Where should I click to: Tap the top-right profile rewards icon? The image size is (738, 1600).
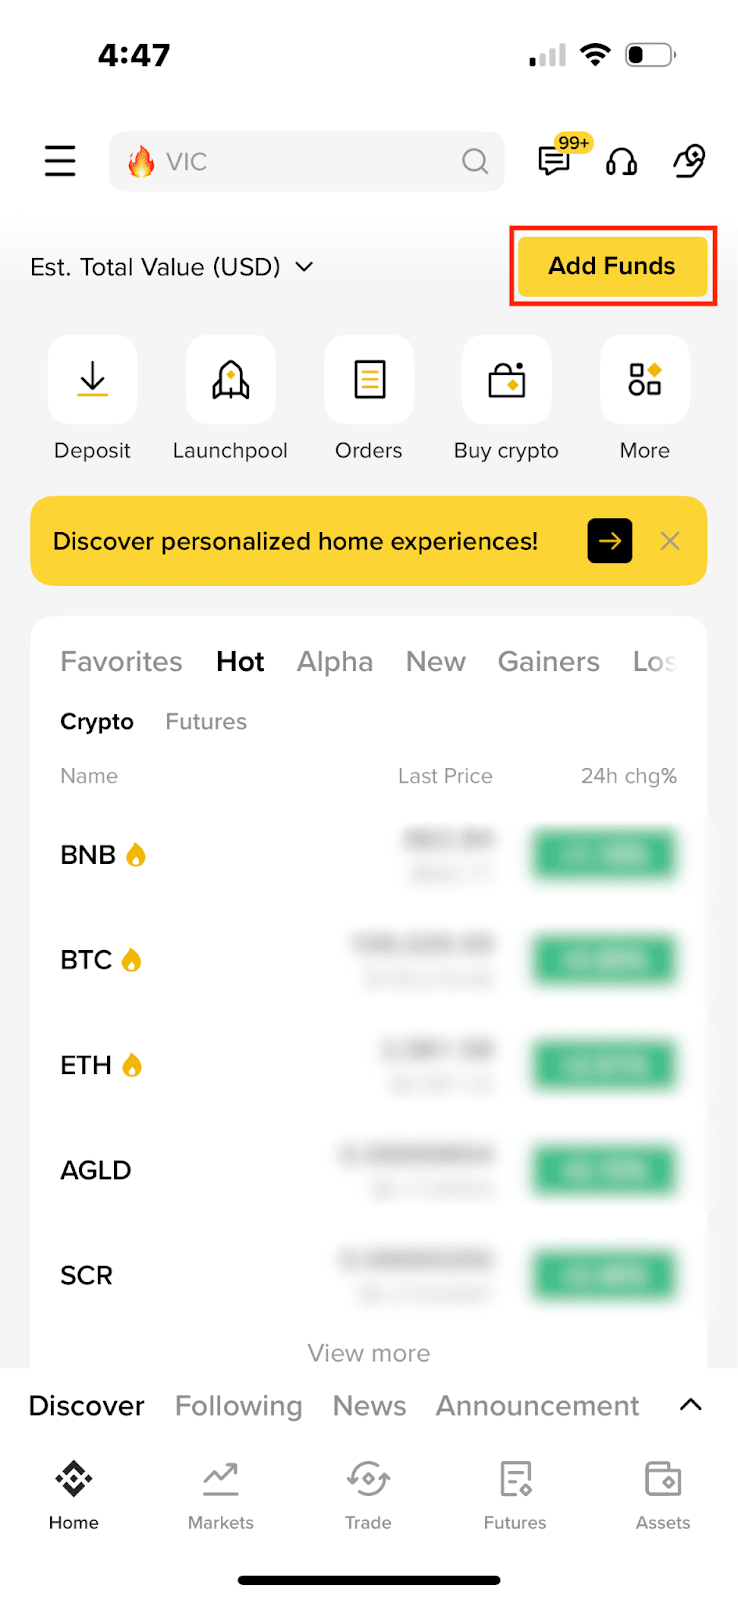[x=689, y=161]
